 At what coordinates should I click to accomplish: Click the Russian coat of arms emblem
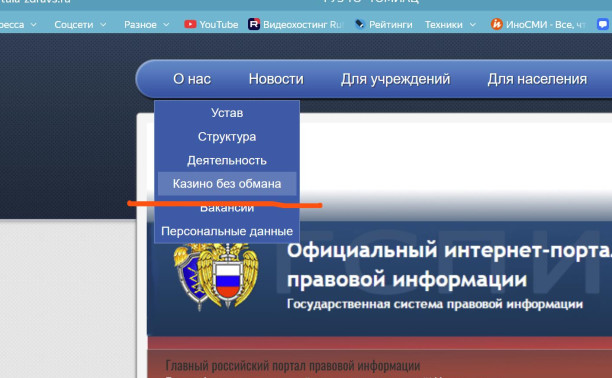pyautogui.click(x=216, y=276)
